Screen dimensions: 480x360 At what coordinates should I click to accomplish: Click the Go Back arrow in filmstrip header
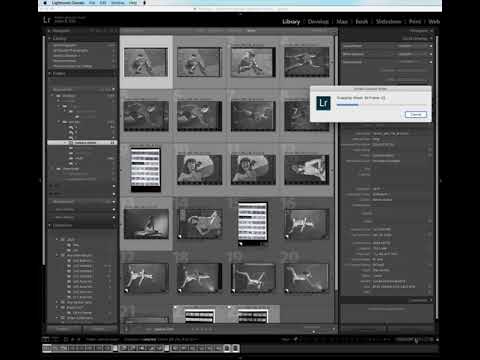click(73, 340)
